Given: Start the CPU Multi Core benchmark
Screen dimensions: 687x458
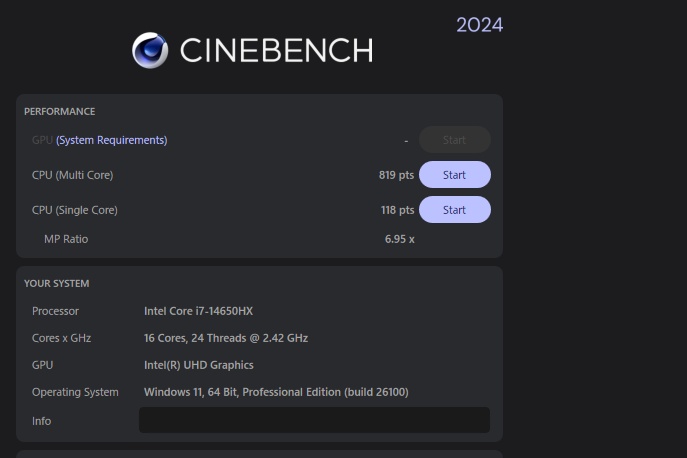Looking at the screenshot, I should point(454,175).
